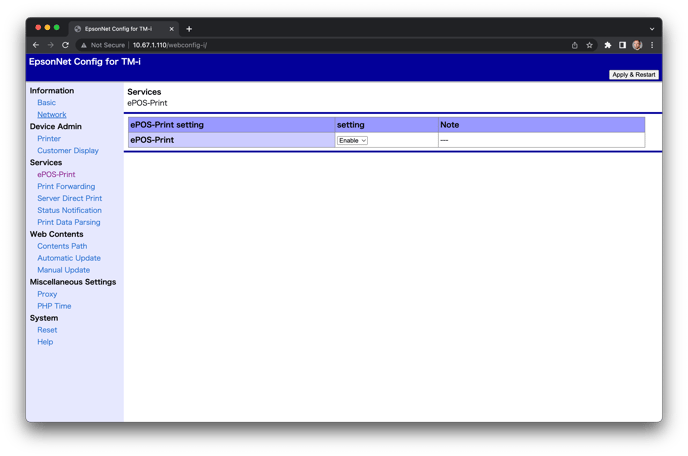Toggle the browser side panel icon
688x456 pixels.
(622, 45)
